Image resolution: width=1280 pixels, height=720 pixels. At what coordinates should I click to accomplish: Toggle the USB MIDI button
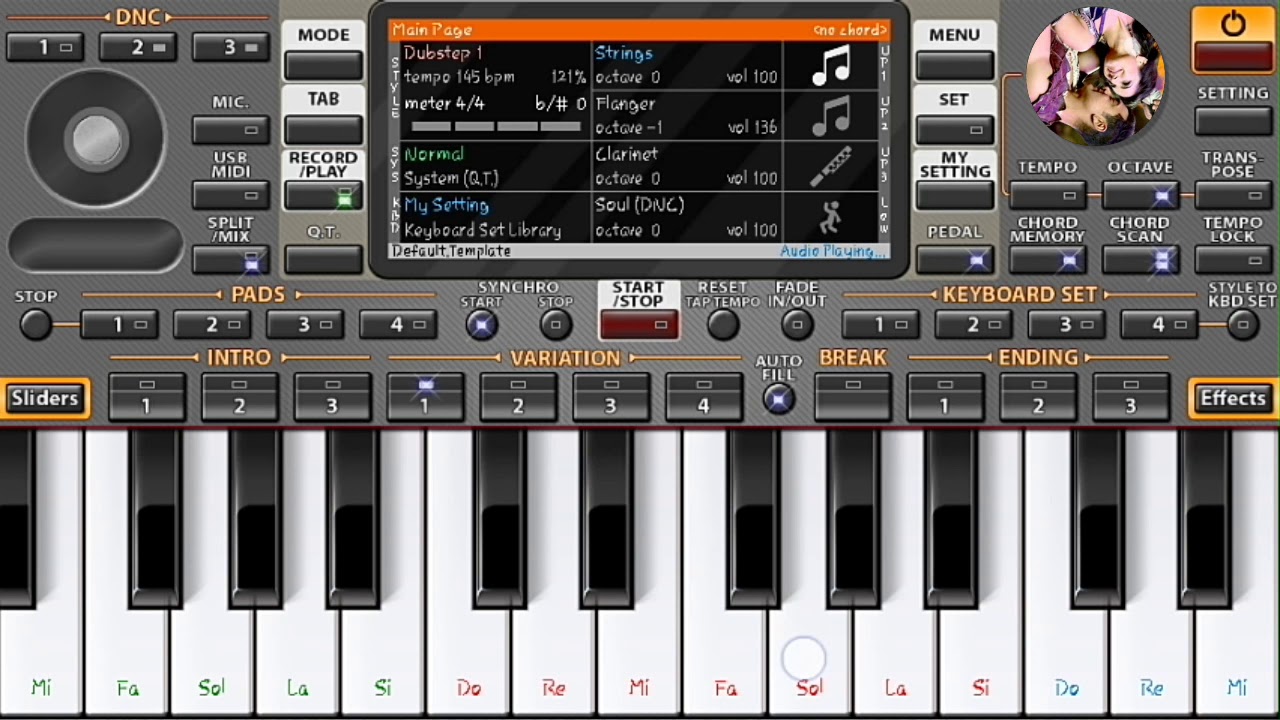231,195
